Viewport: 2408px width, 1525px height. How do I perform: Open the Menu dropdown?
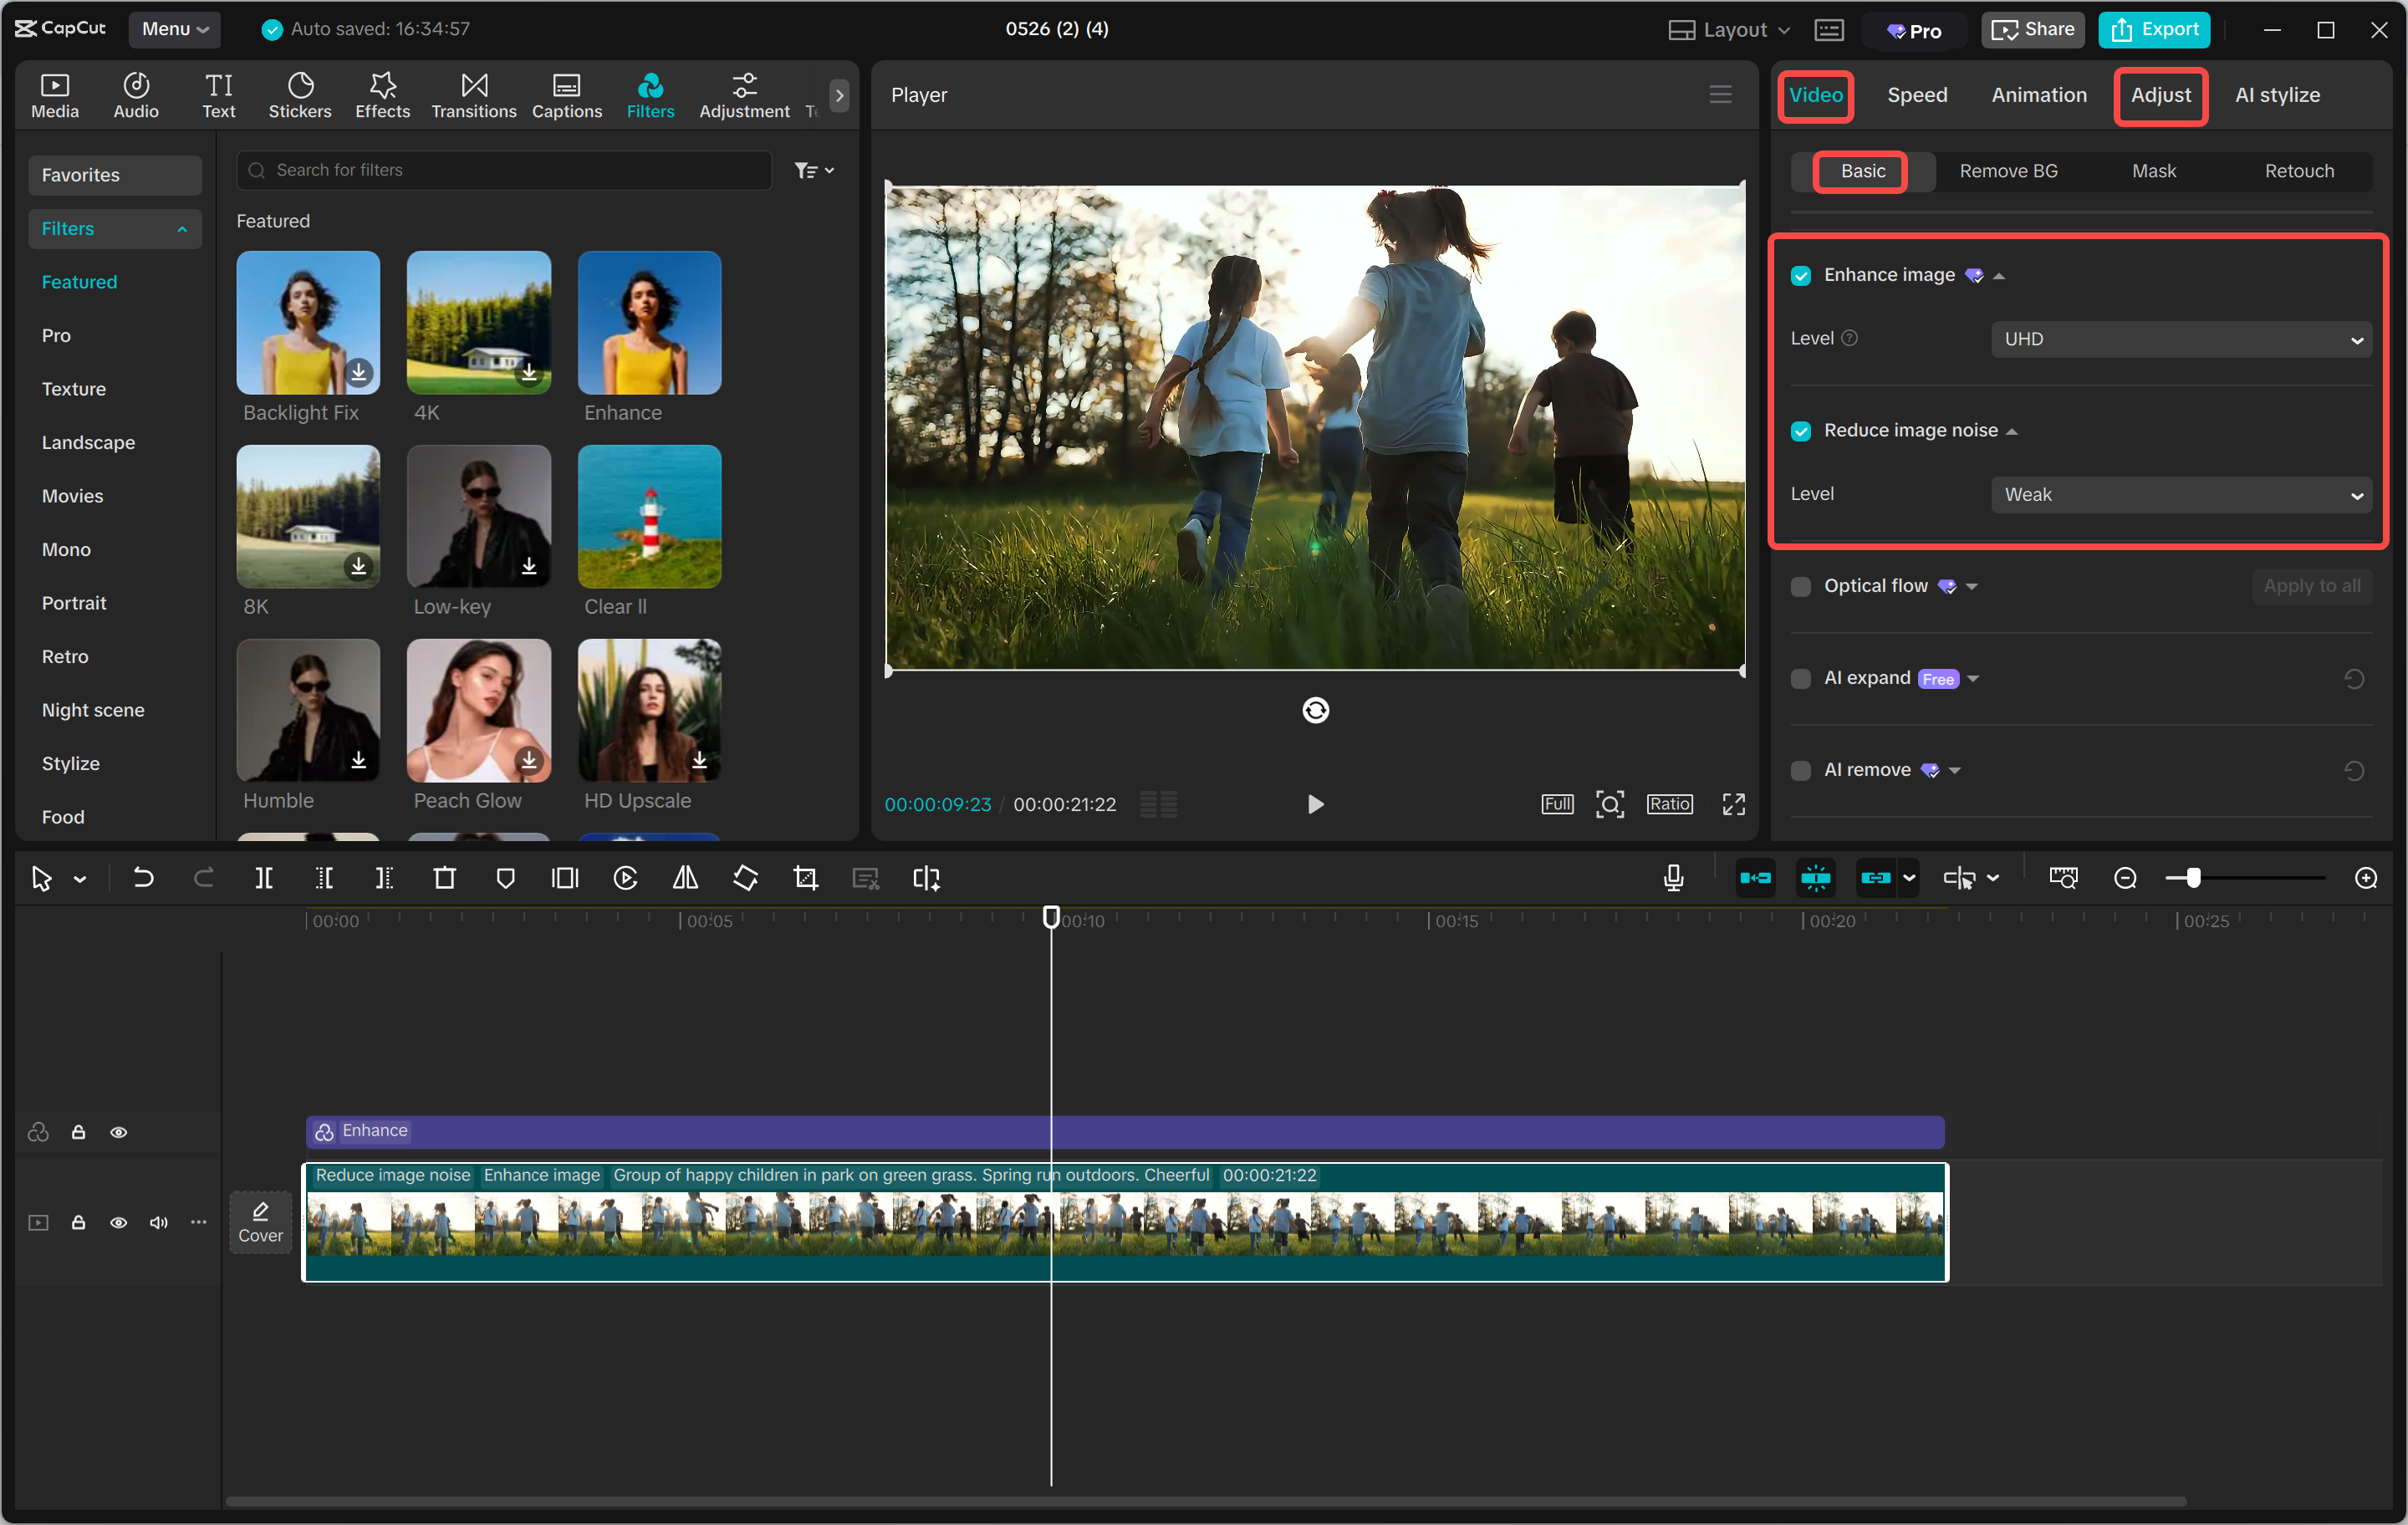[x=174, y=29]
